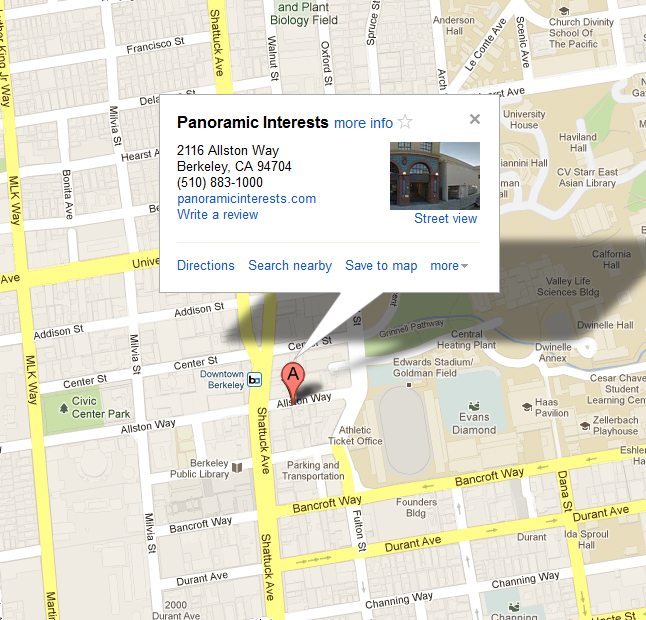Click the Haas Pavilion graduation cap icon
646x620 pixels.
tap(527, 407)
